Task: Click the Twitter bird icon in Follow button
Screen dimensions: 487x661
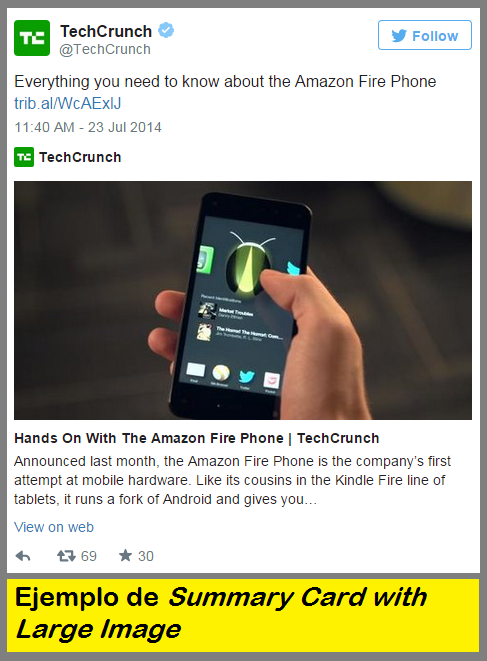Action: (x=399, y=36)
